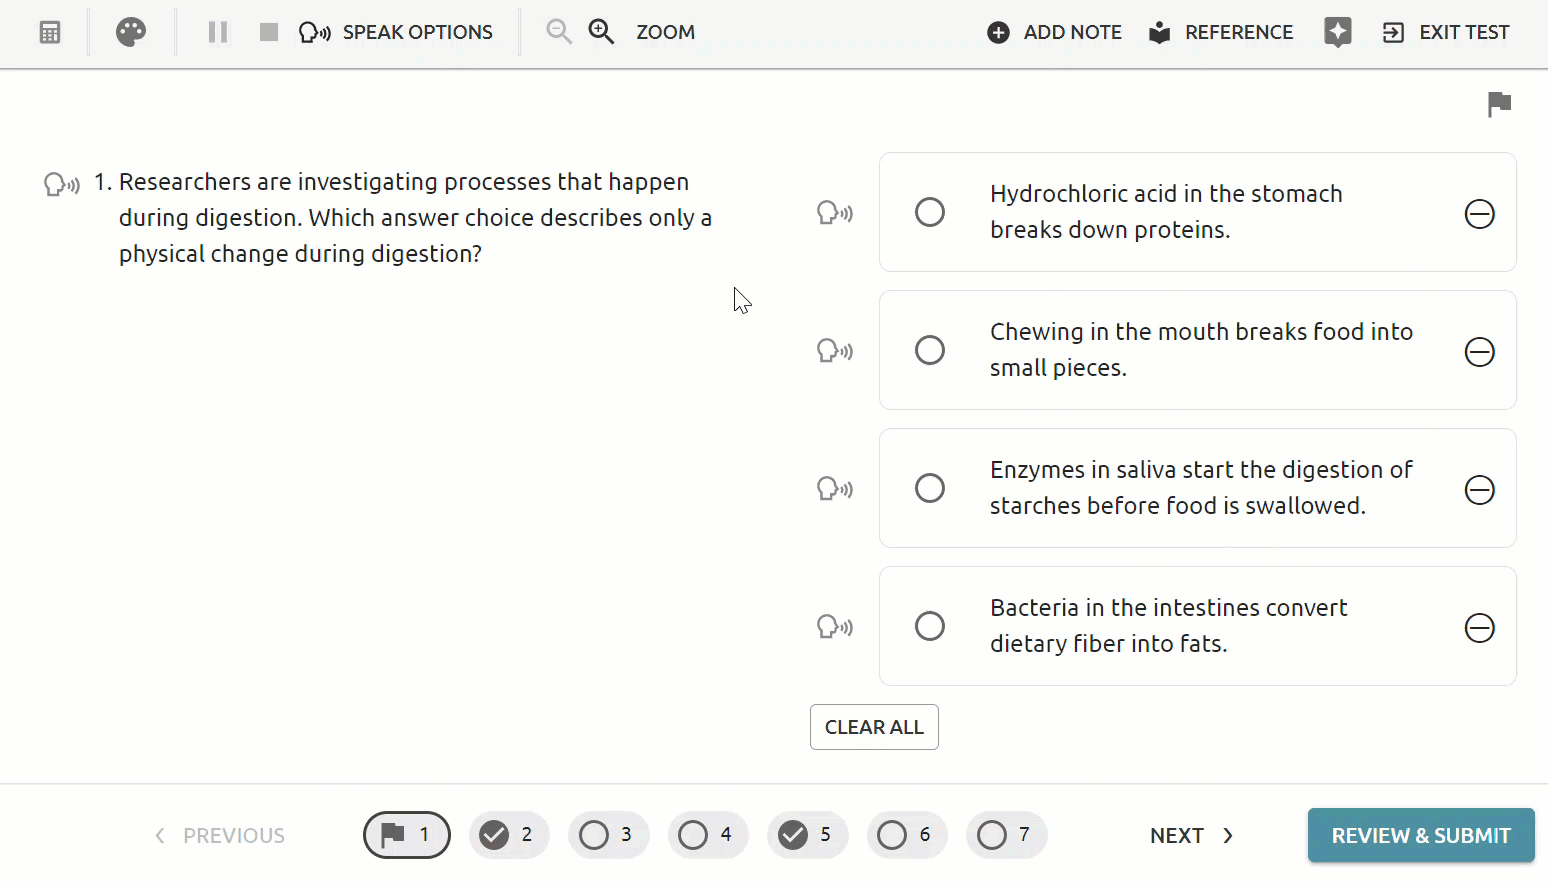Play audio for the question text
The width and height of the screenshot is (1548, 882).
pyautogui.click(x=62, y=184)
